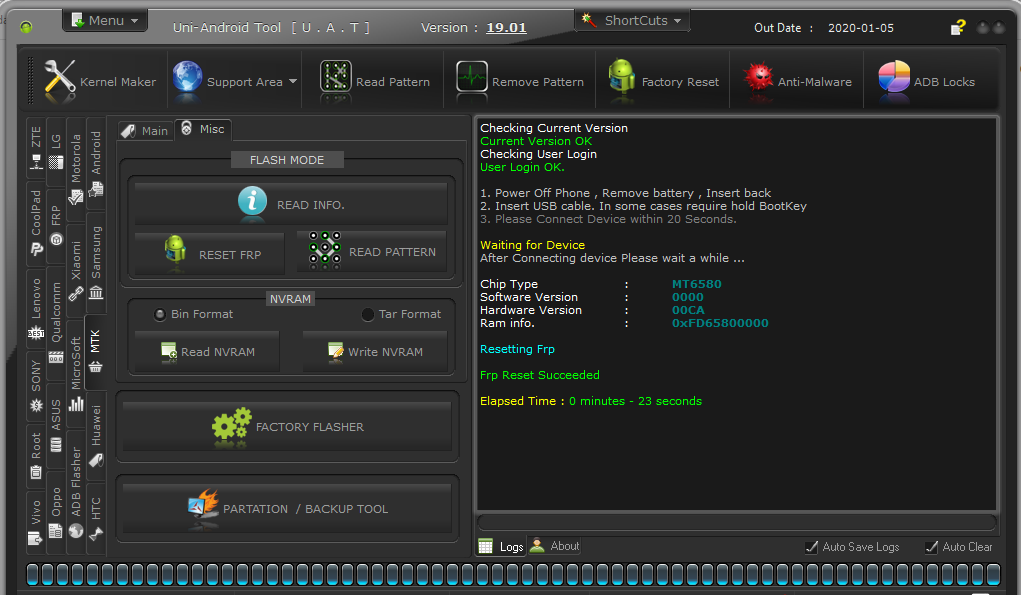Open the ShortCuts dropdown
The image size is (1021, 595).
point(632,20)
